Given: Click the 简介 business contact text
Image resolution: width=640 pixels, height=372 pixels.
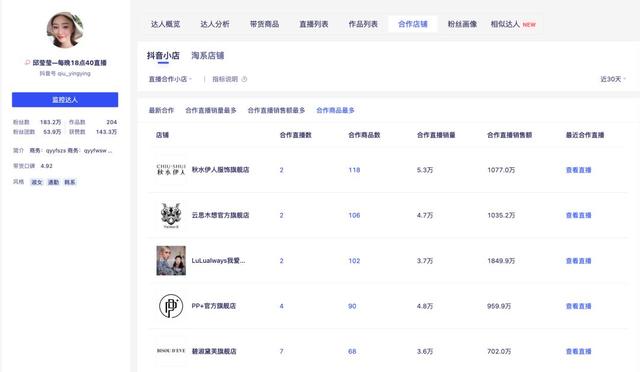Looking at the screenshot, I should point(71,150).
